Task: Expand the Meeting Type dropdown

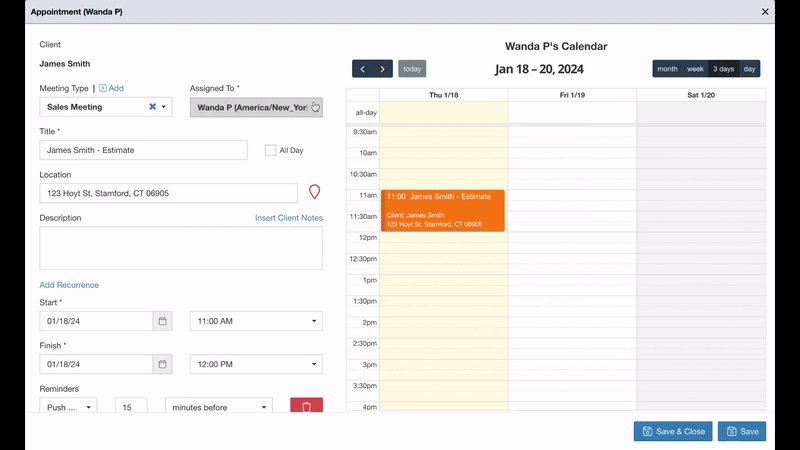Action: point(164,107)
